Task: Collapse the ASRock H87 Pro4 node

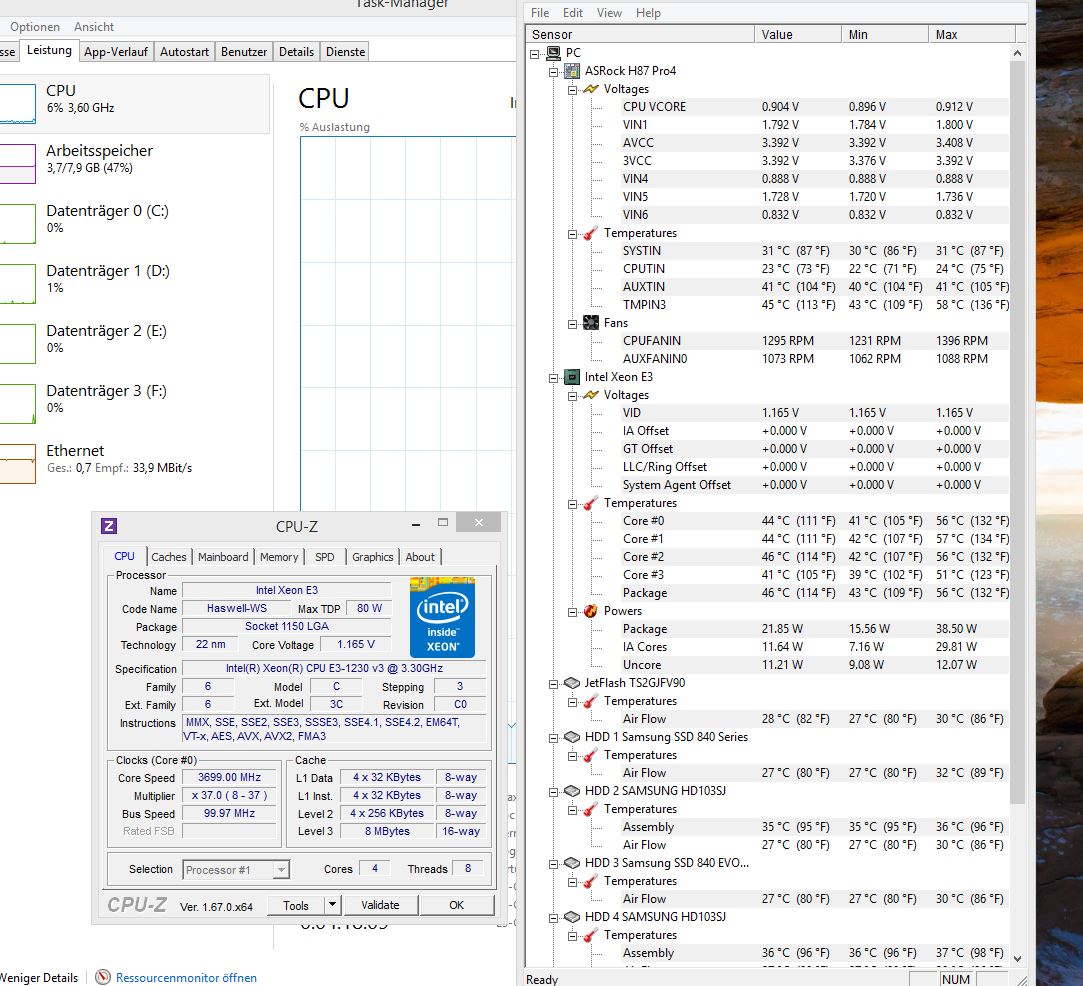Action: click(553, 71)
